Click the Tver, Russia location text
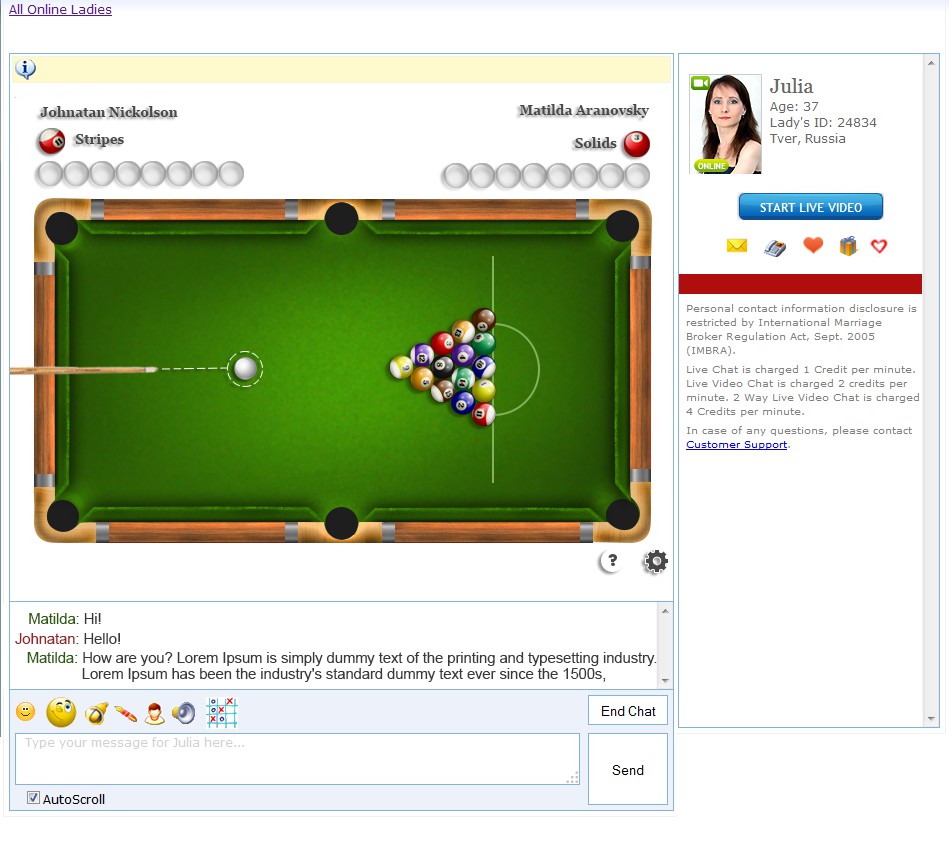The height and width of the screenshot is (850, 949). tap(807, 138)
